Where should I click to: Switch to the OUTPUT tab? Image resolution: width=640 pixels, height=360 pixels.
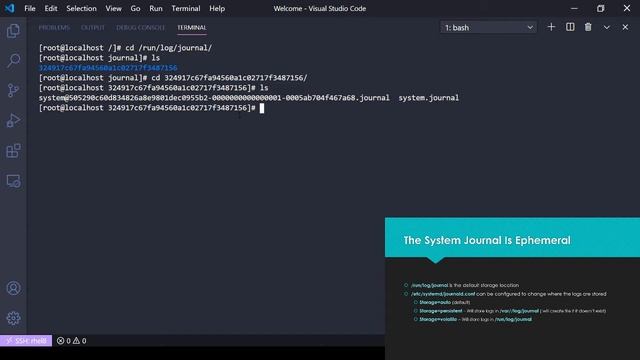point(93,28)
